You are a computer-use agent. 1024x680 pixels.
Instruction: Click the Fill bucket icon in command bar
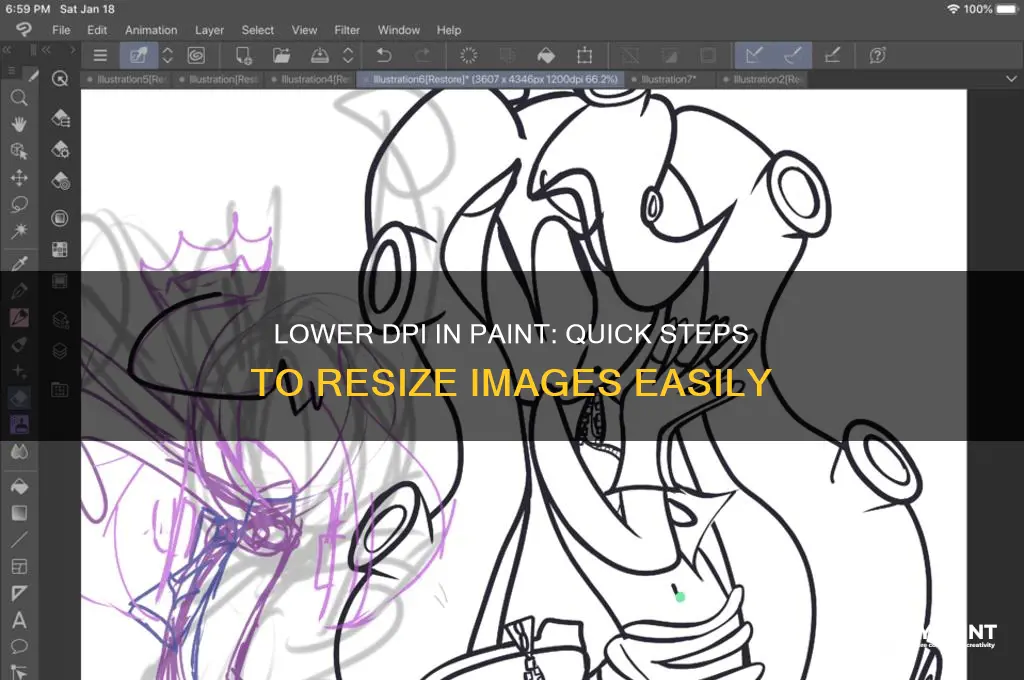pyautogui.click(x=546, y=56)
